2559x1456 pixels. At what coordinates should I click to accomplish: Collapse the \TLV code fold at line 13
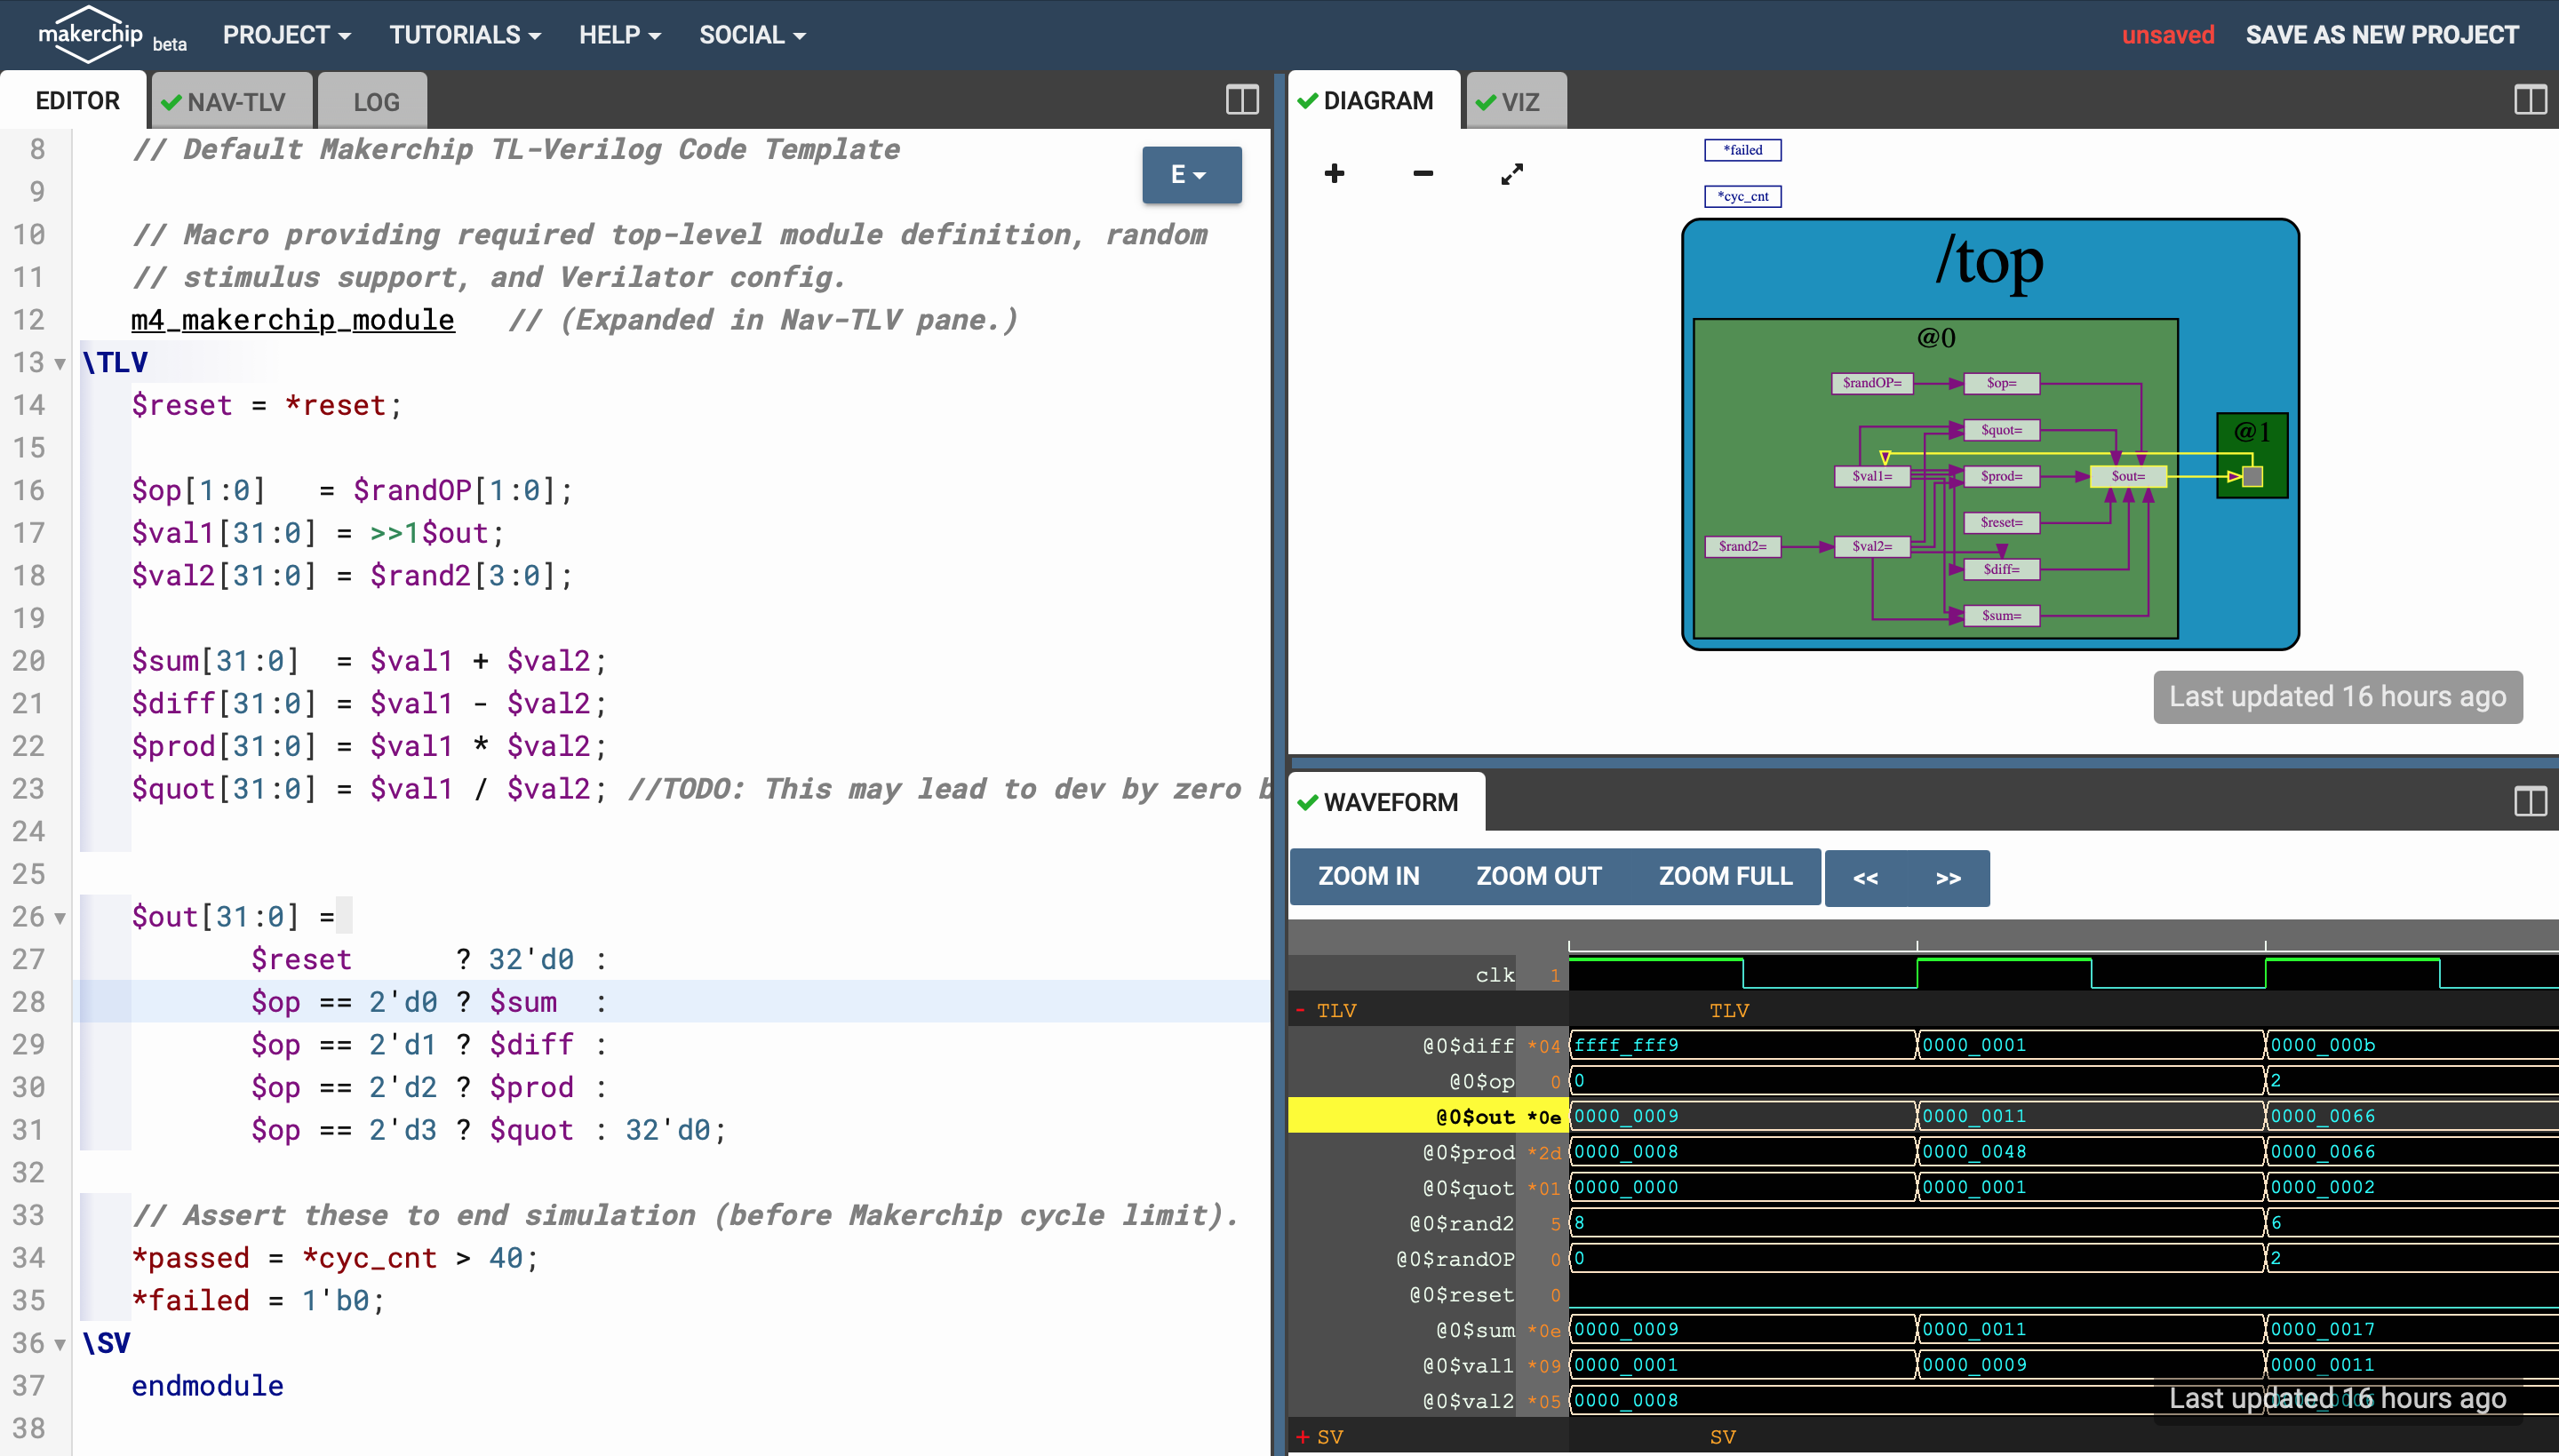click(60, 364)
